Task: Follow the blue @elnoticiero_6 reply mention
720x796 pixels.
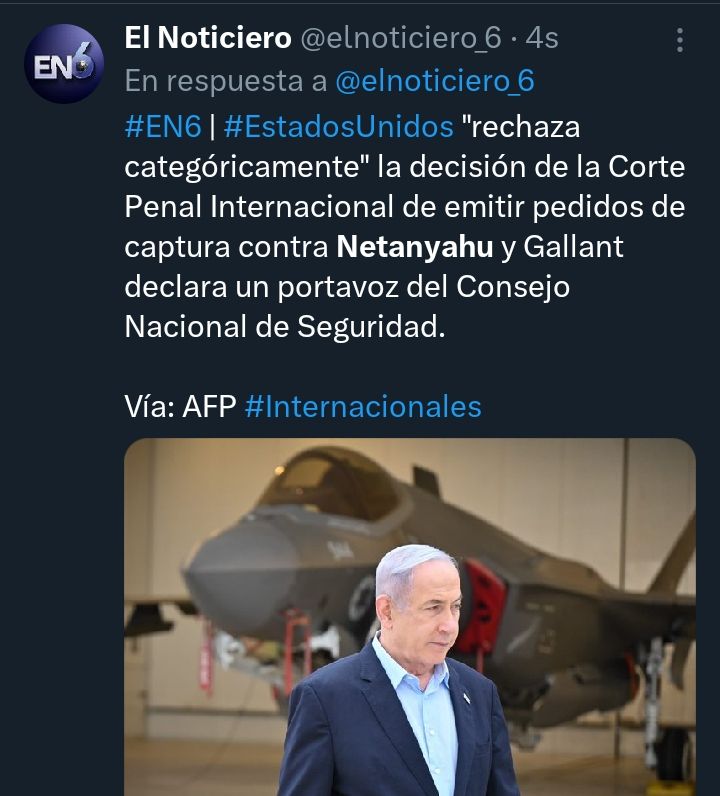Action: 435,81
